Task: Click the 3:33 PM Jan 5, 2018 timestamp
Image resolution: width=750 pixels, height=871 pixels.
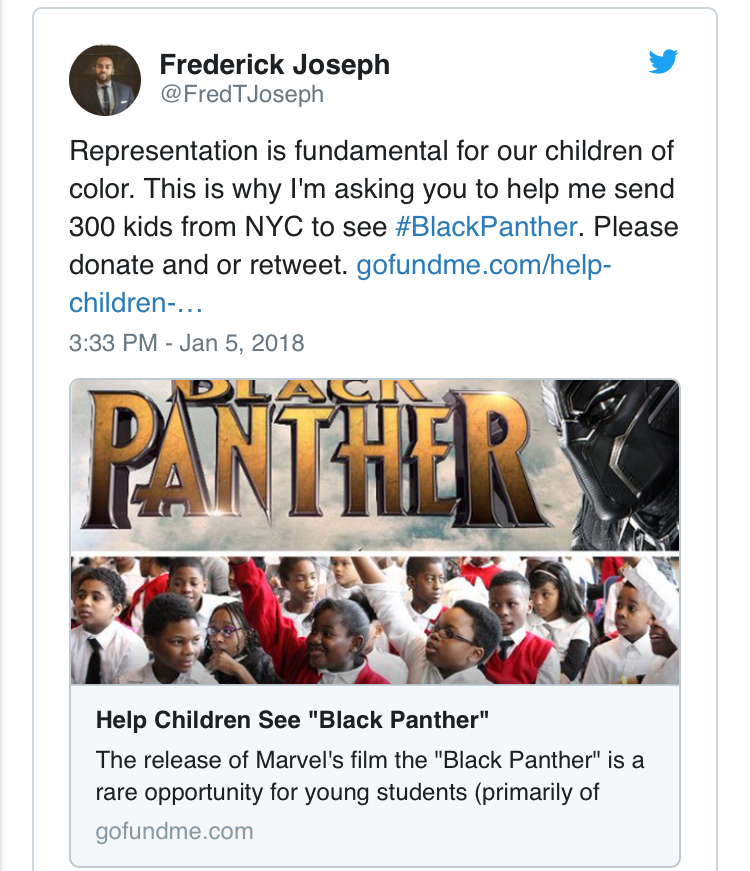Action: [x=186, y=343]
